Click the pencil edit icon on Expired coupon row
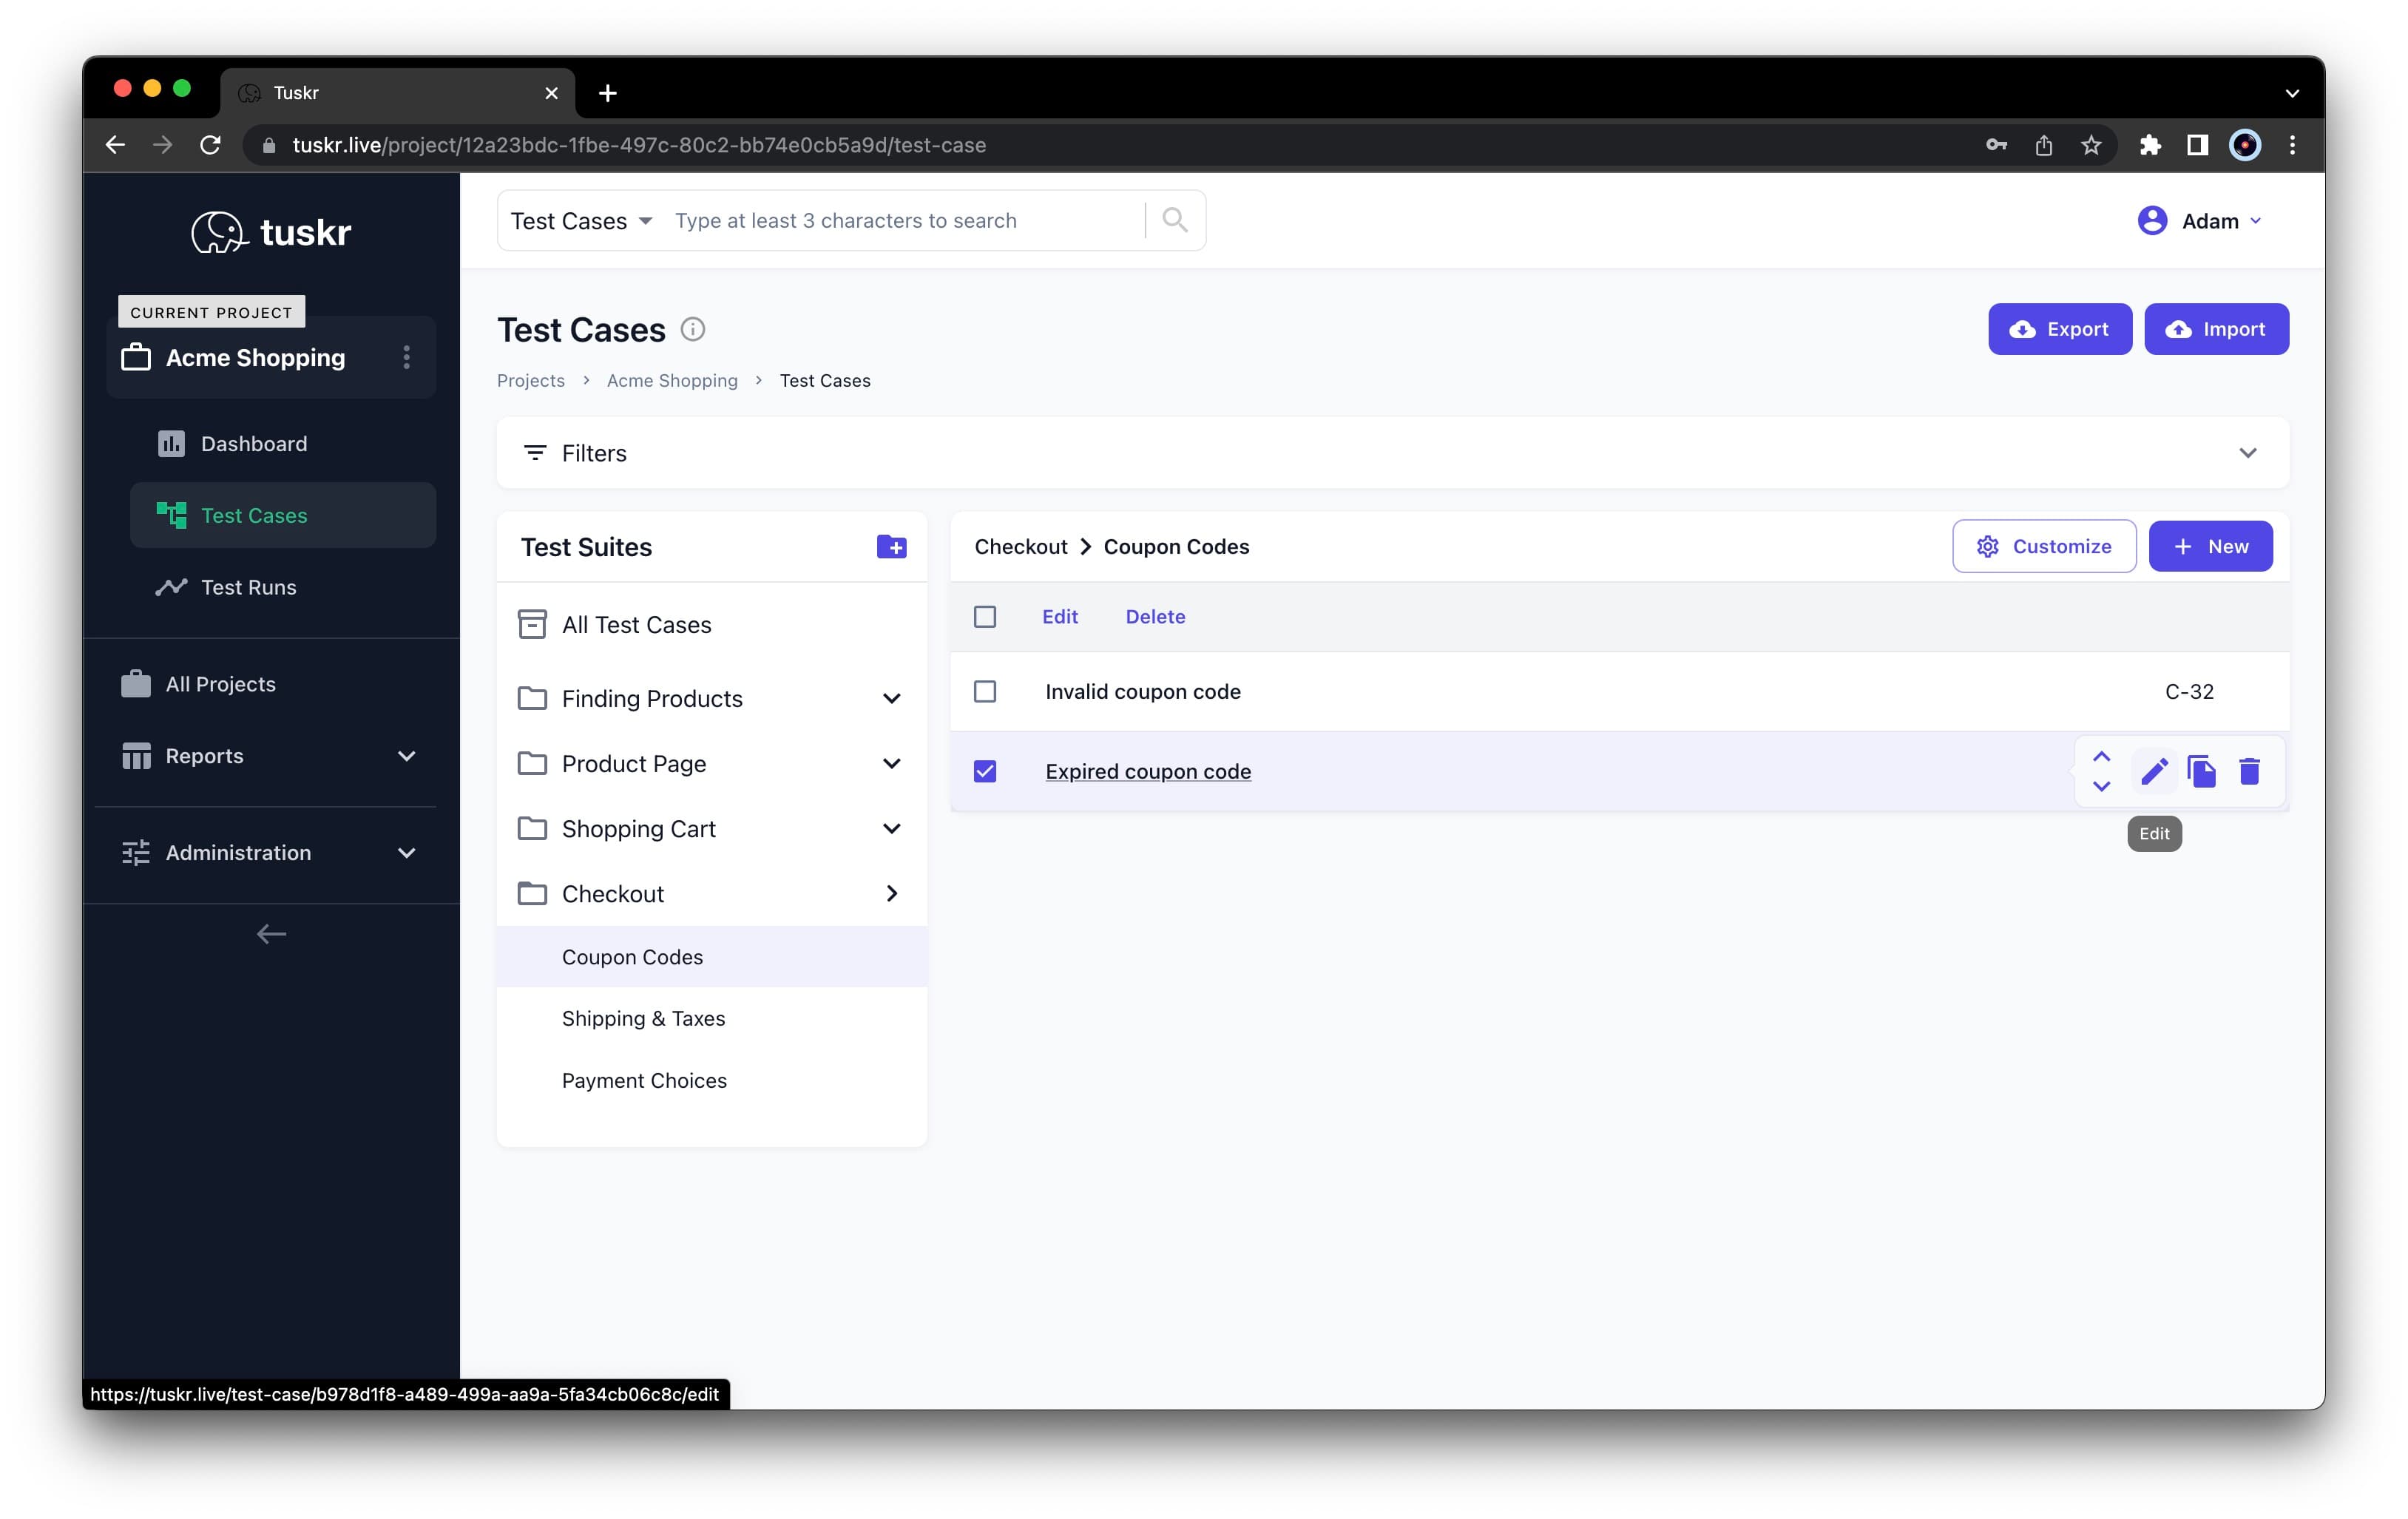 tap(2153, 771)
